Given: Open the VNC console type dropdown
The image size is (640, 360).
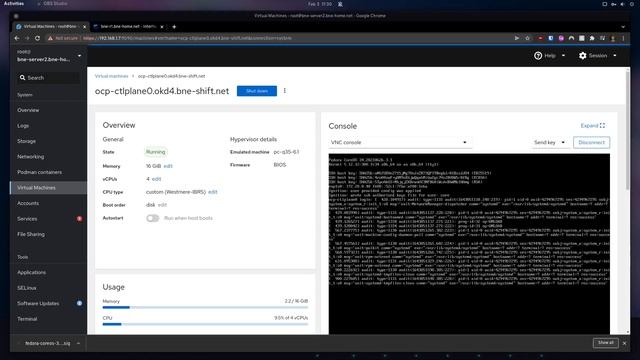Looking at the screenshot, I should (x=399, y=142).
